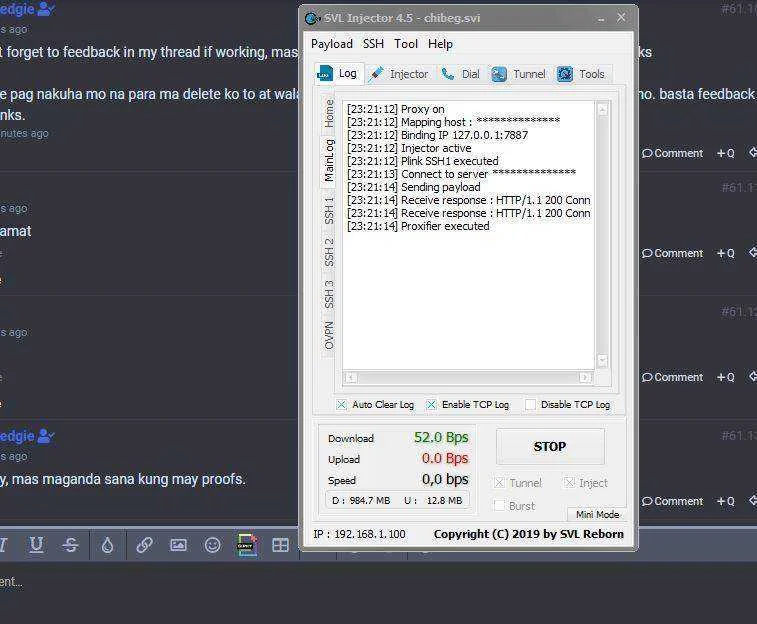757x624 pixels.
Task: Switch to Mini Mode
Action: (597, 514)
